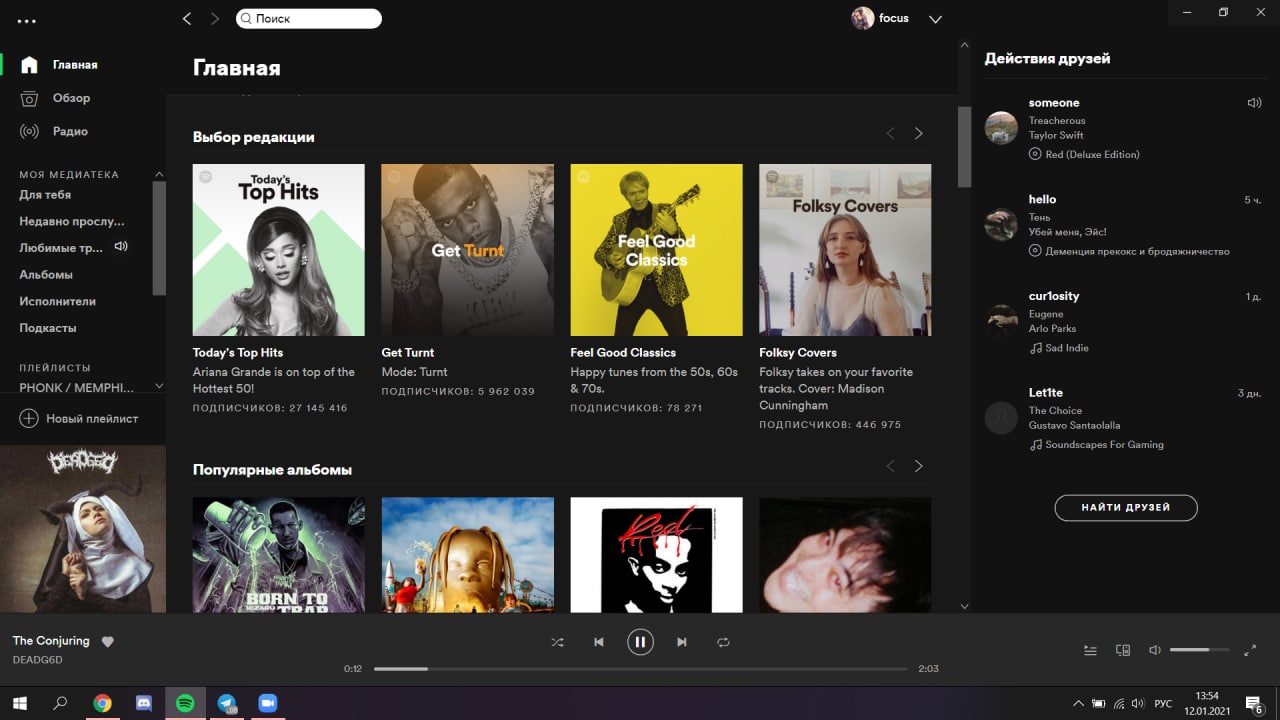Open Подкасты in library
This screenshot has height=720, width=1280.
pos(48,328)
